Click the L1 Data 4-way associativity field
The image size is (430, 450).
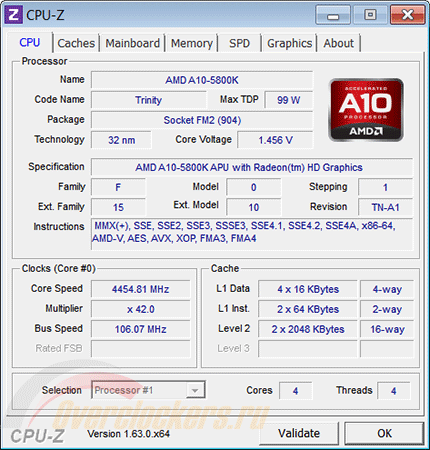(387, 289)
